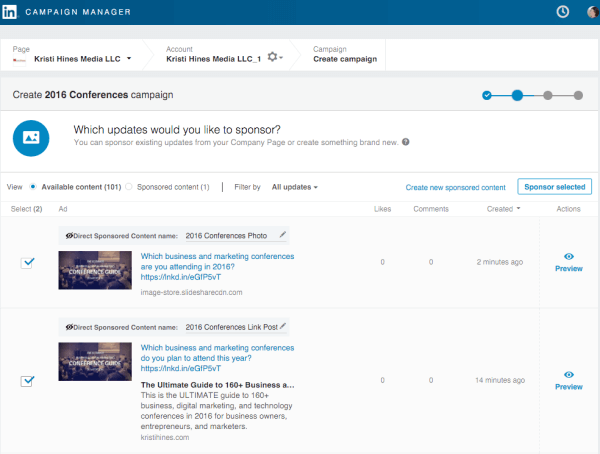Click the Comments column header
This screenshot has height=454, width=600.
click(431, 209)
